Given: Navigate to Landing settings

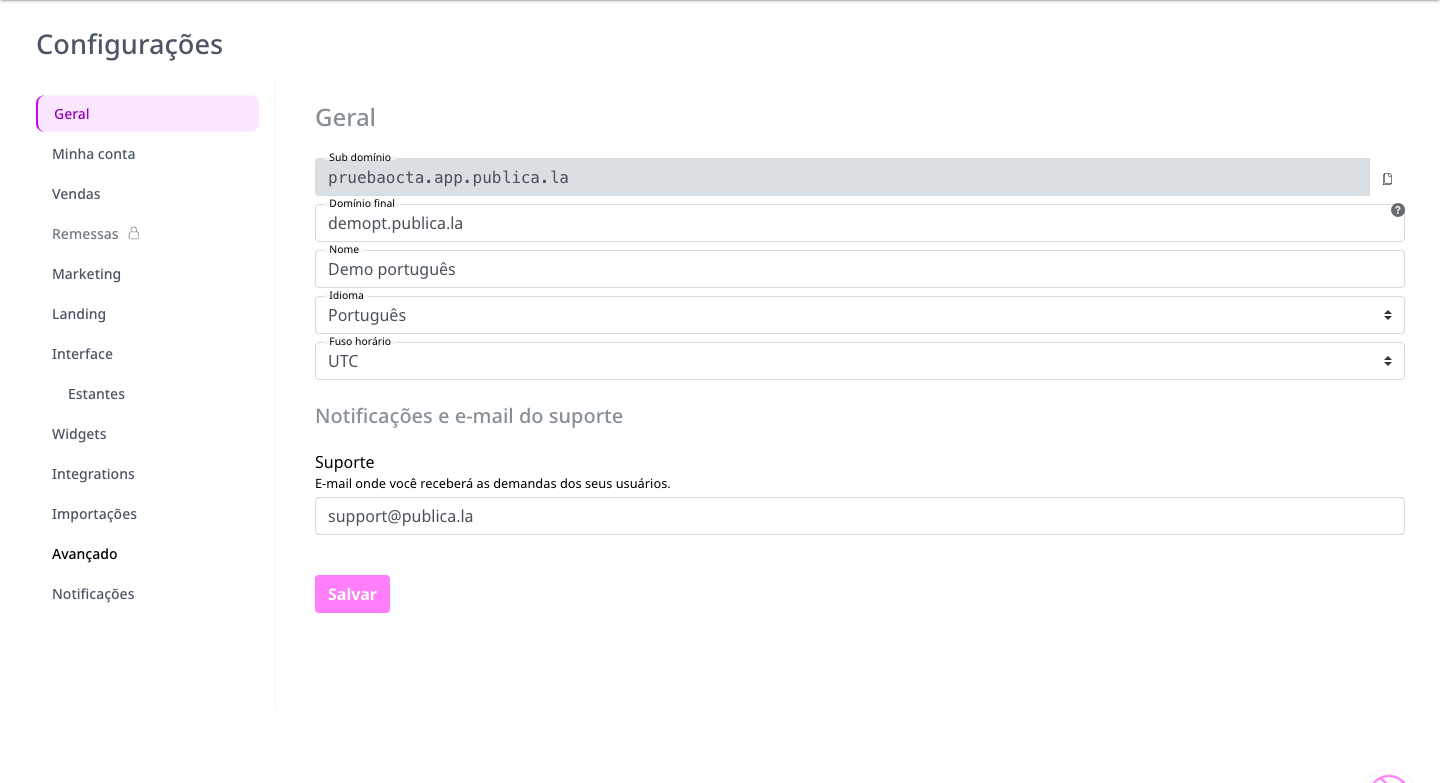Looking at the screenshot, I should click(x=79, y=314).
